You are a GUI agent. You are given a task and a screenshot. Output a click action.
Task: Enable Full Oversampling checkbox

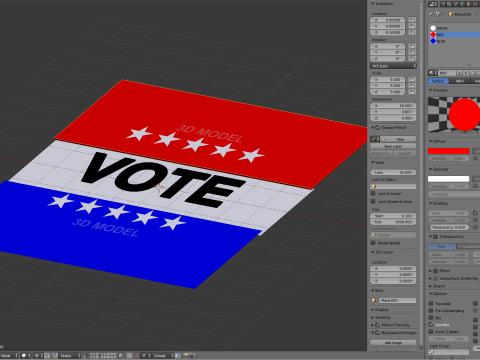pos(431,311)
